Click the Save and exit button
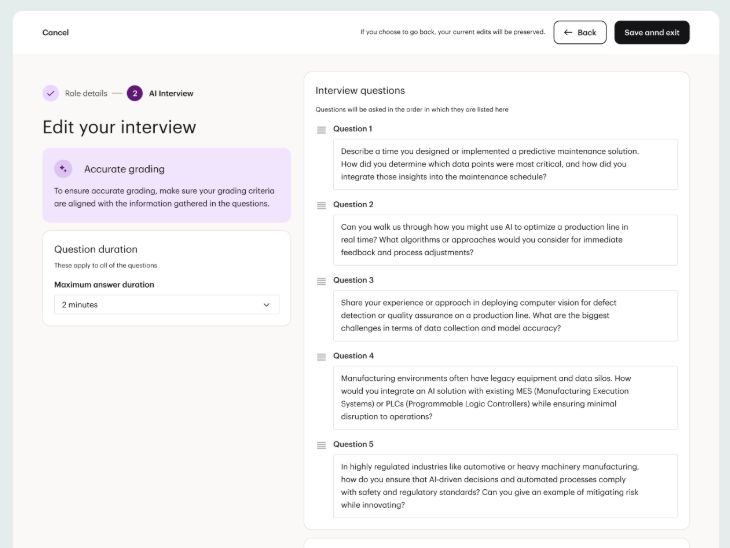This screenshot has width=730, height=548. point(651,32)
